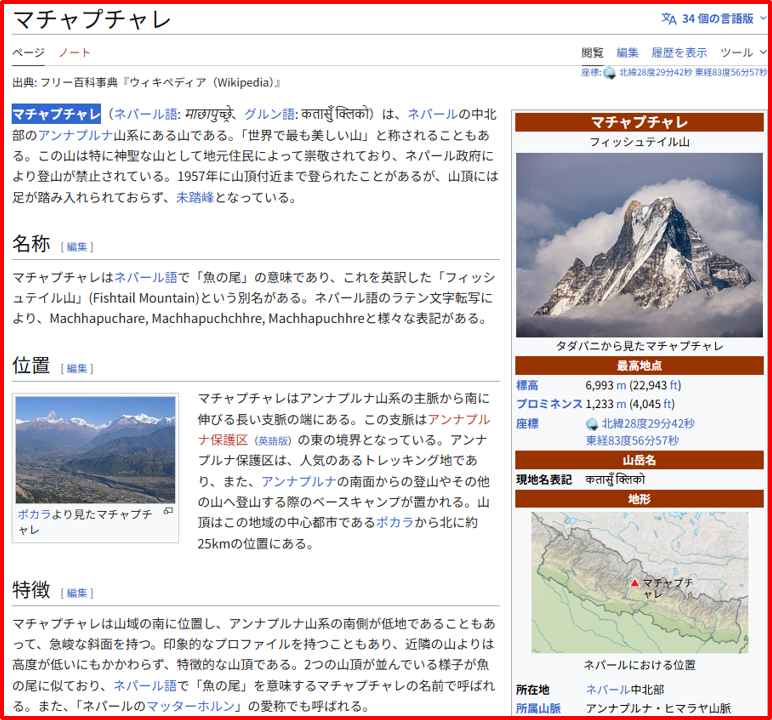Edit the 名称 section
The image size is (772, 720).
(x=78, y=246)
